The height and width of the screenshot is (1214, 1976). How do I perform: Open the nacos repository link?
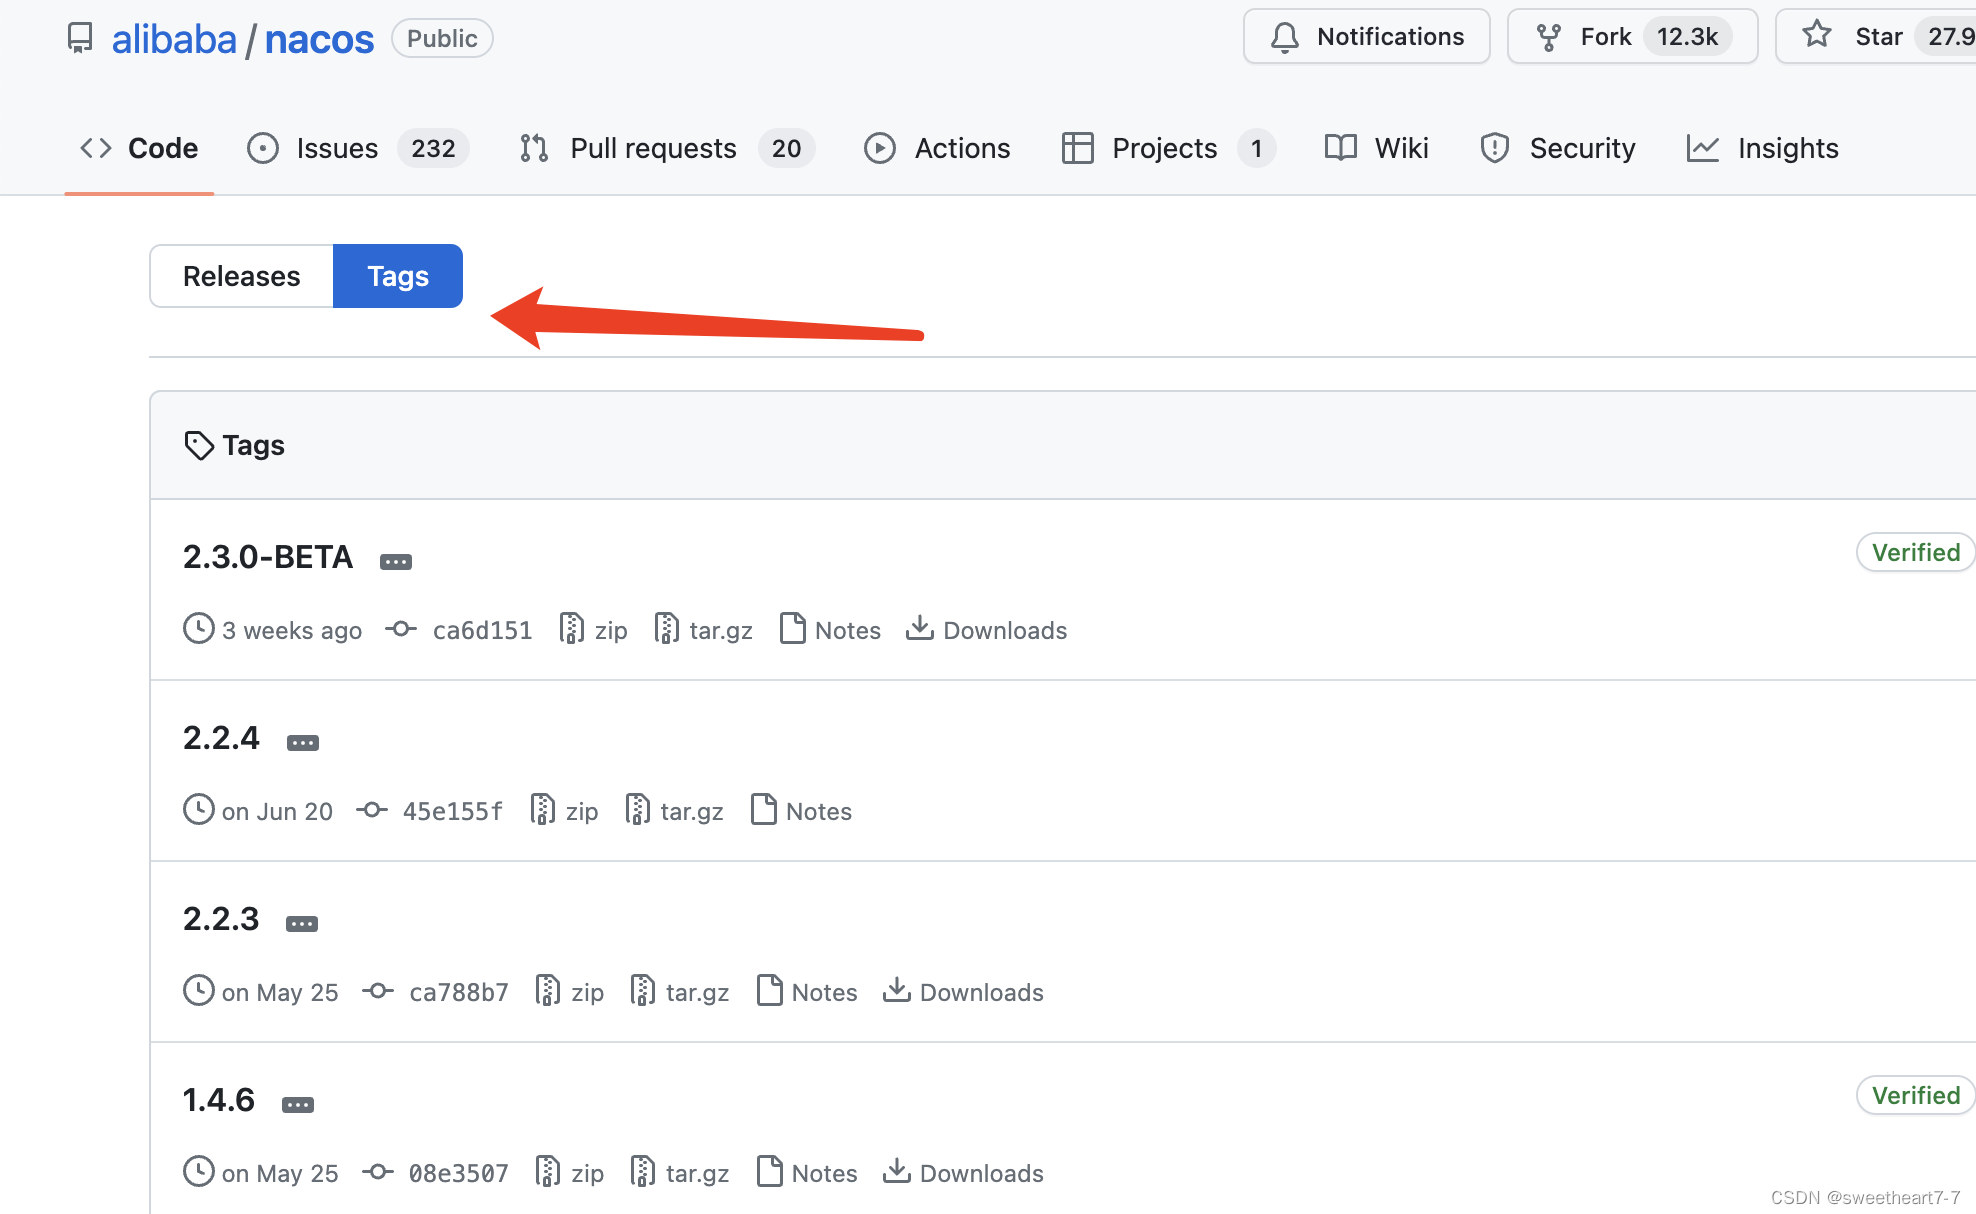click(x=319, y=39)
